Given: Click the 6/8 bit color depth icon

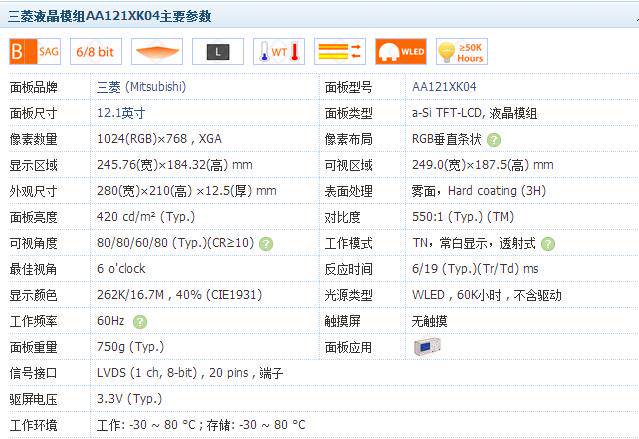Looking at the screenshot, I should click(96, 52).
